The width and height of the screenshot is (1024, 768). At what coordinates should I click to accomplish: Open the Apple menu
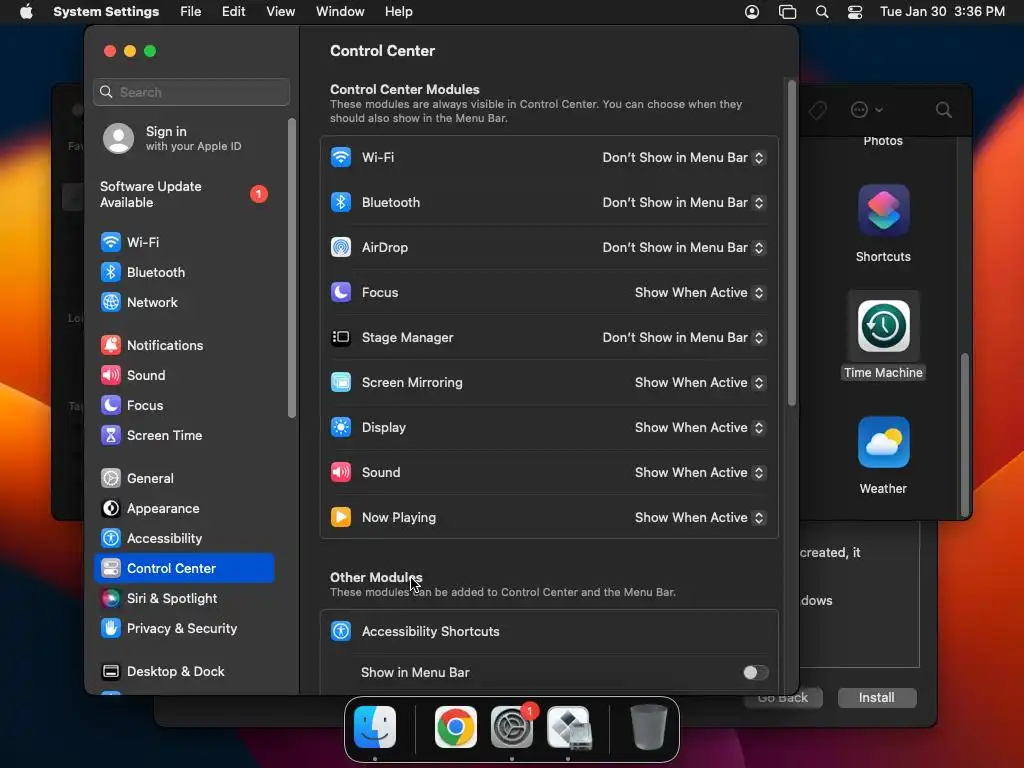(x=26, y=12)
